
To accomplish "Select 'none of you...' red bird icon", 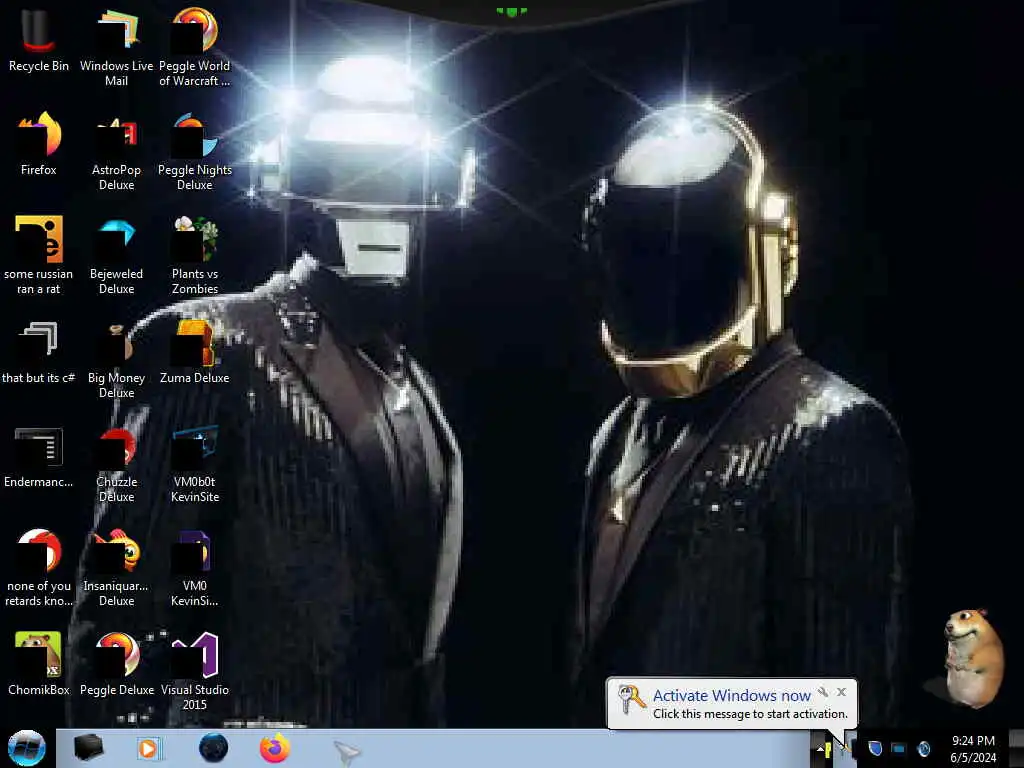I will point(38,567).
